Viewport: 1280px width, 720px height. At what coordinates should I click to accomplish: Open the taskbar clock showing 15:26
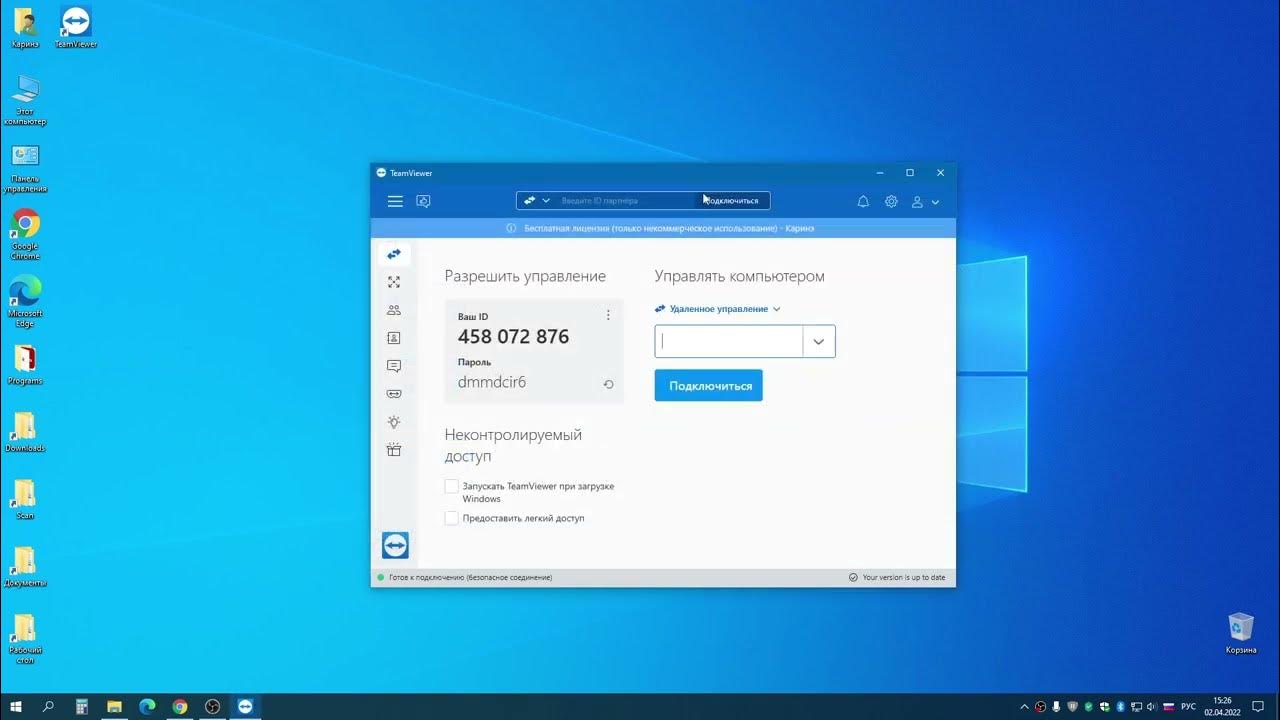point(1222,706)
